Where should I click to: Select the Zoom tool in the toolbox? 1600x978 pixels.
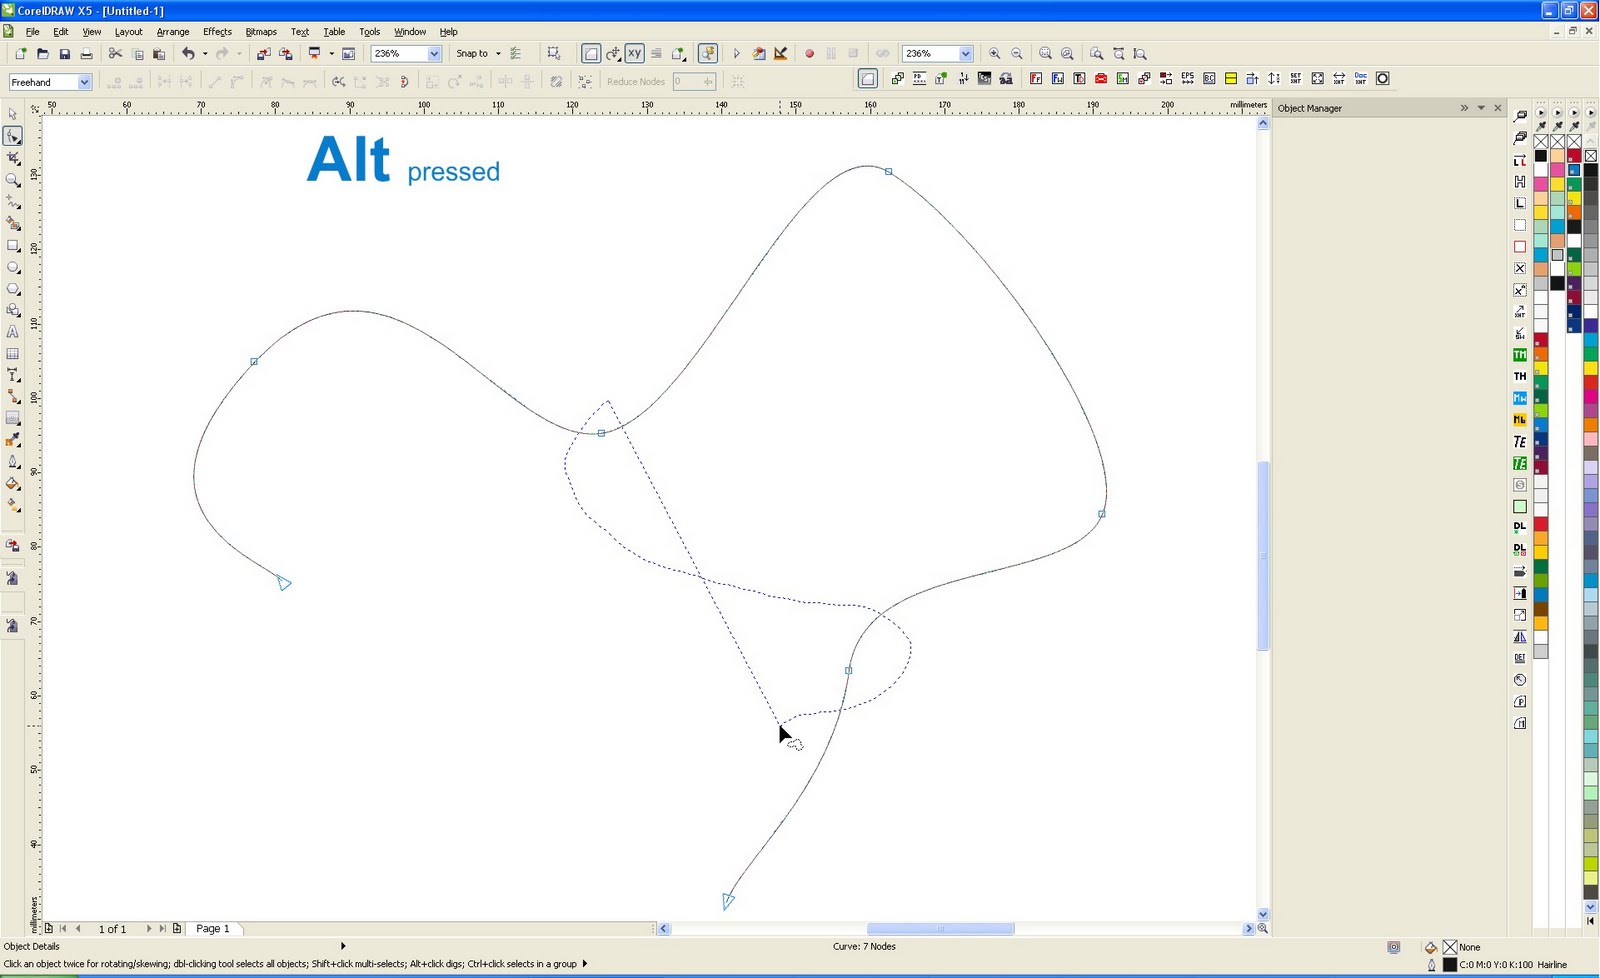(x=13, y=180)
